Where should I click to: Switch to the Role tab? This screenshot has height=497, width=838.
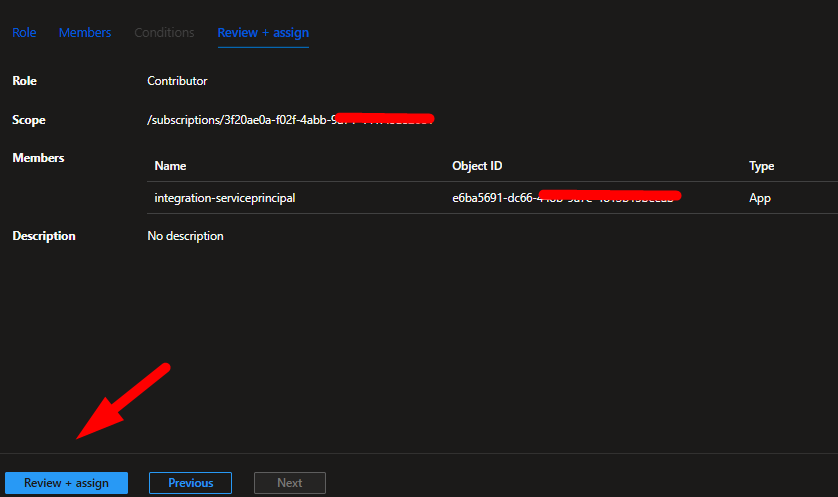coord(24,33)
